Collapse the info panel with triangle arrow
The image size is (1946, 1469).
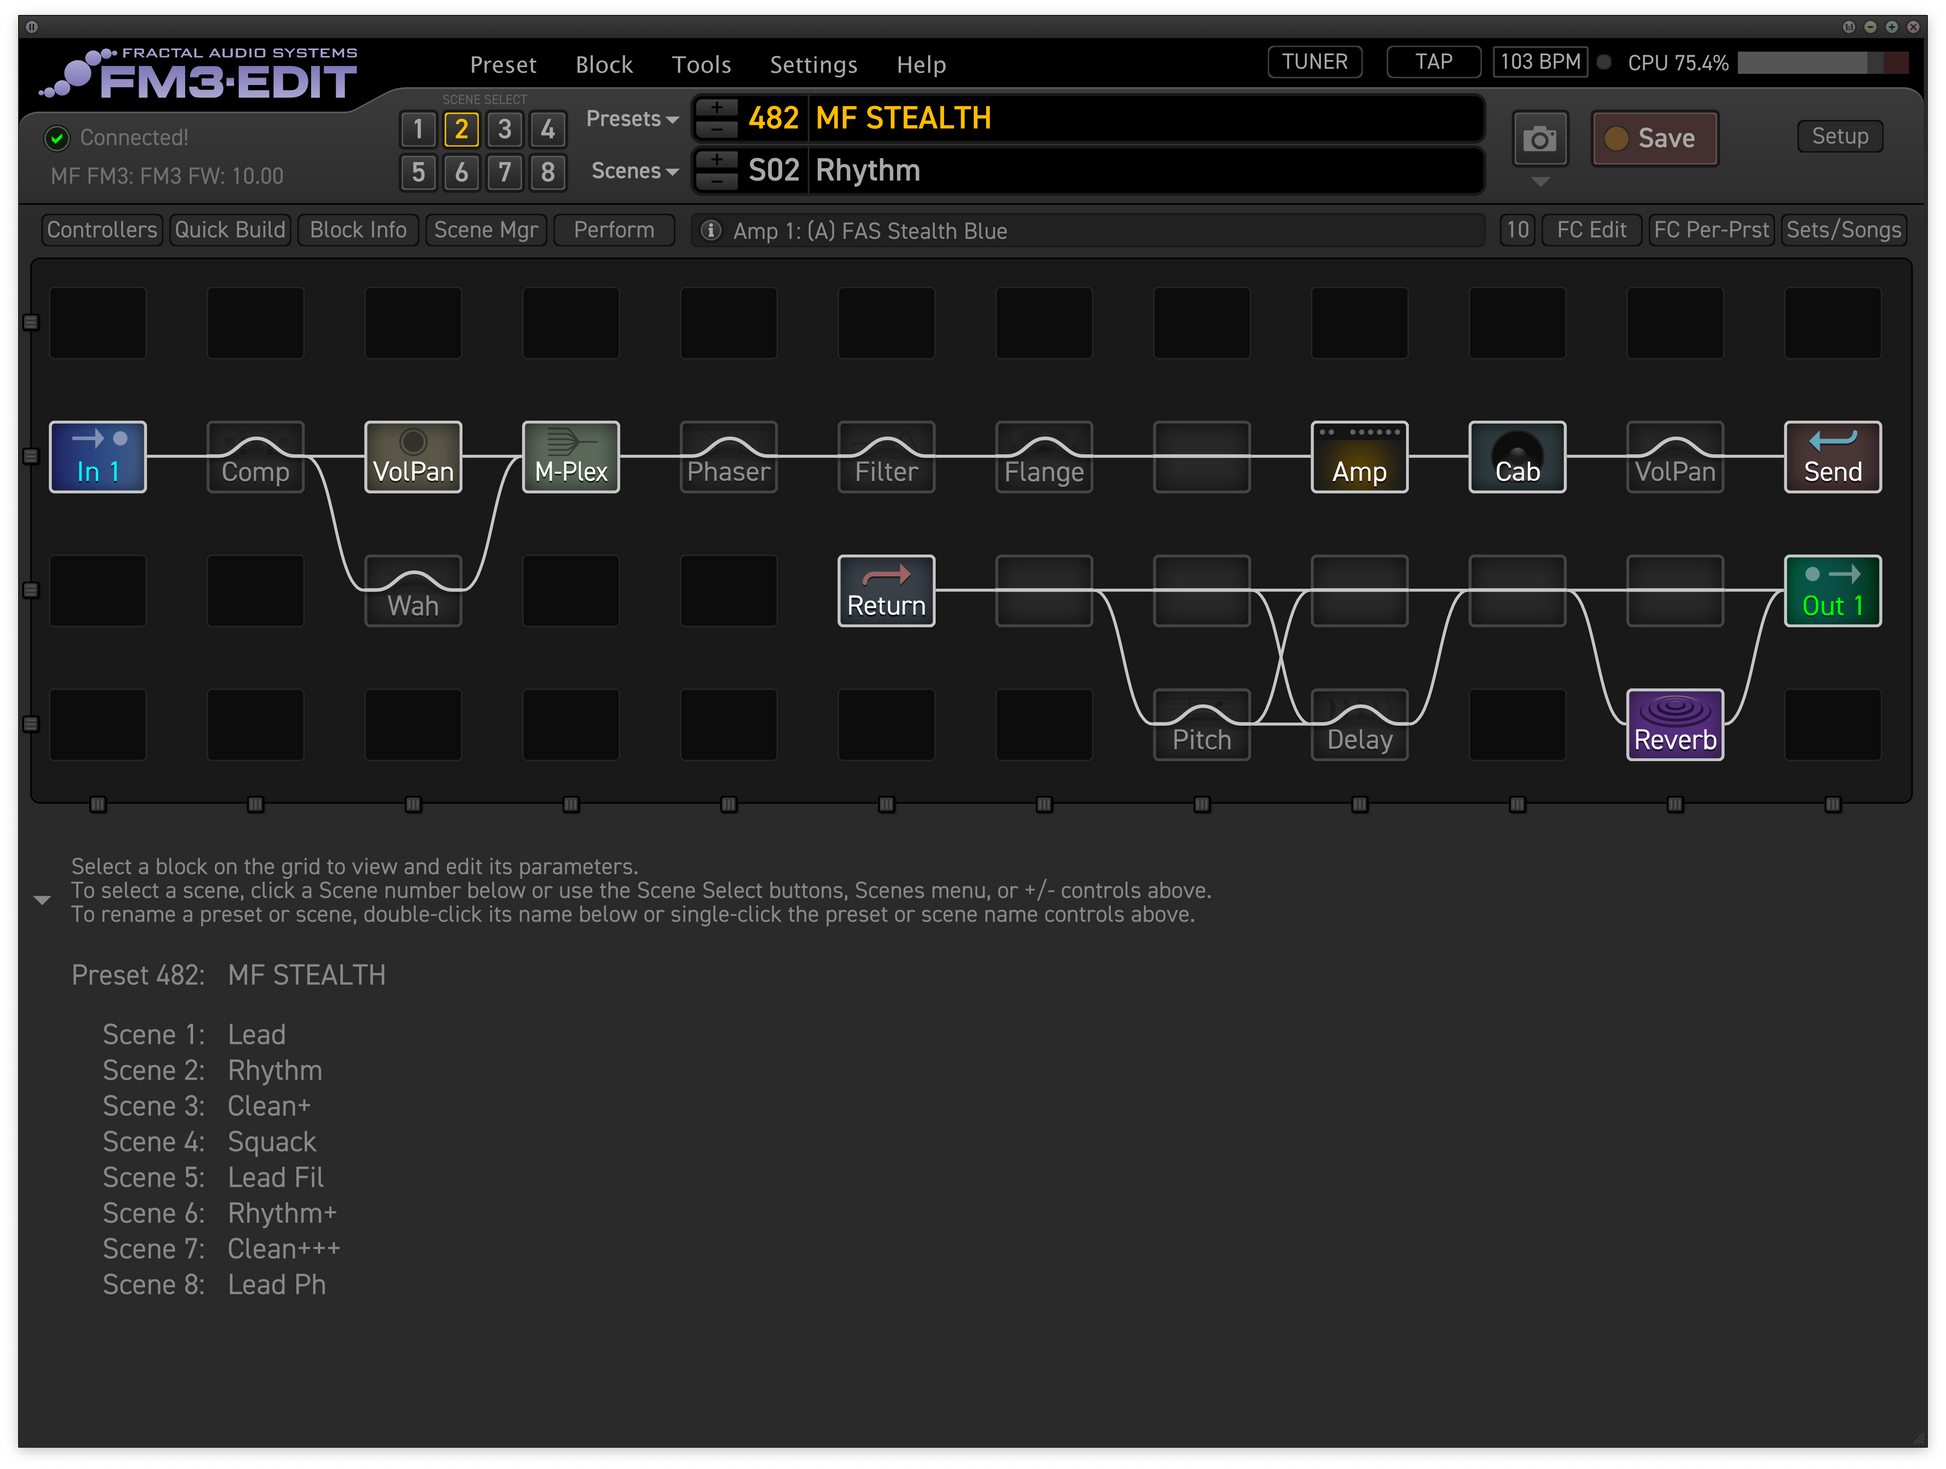[42, 900]
